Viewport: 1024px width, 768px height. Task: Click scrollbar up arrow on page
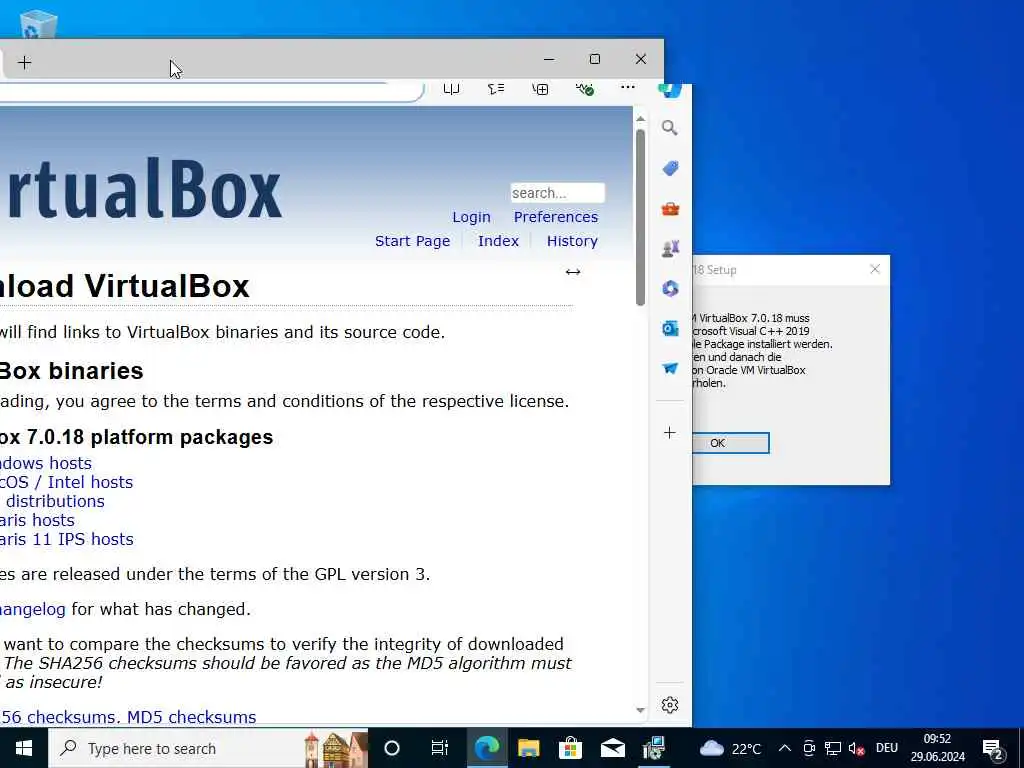point(640,119)
